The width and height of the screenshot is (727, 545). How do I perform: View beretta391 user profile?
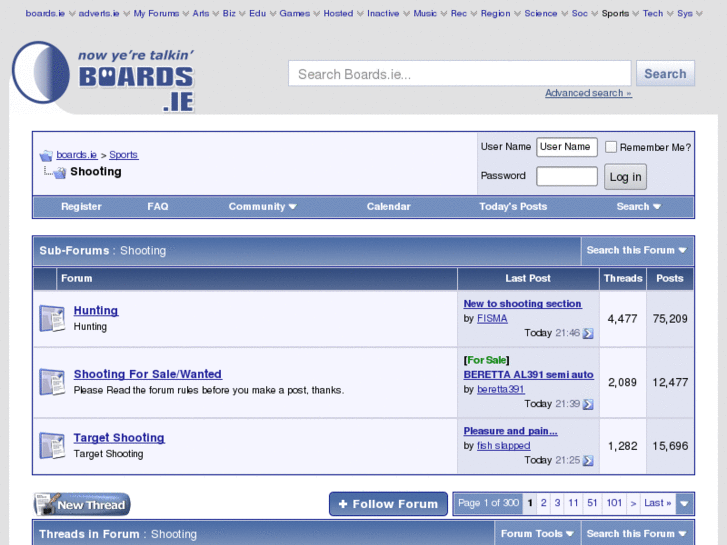point(501,389)
